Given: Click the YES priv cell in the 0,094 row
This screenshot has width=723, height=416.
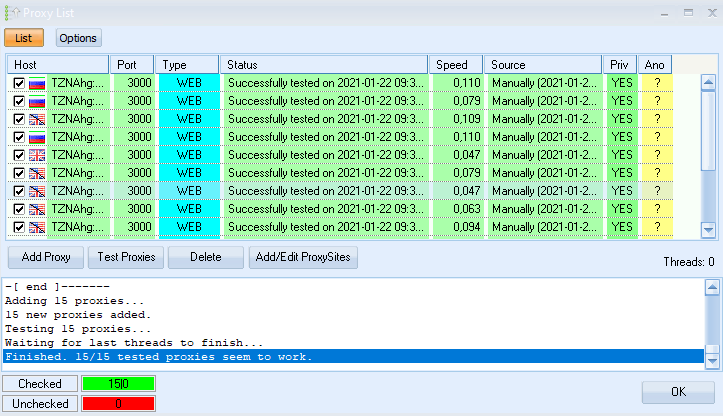Looking at the screenshot, I should [622, 227].
